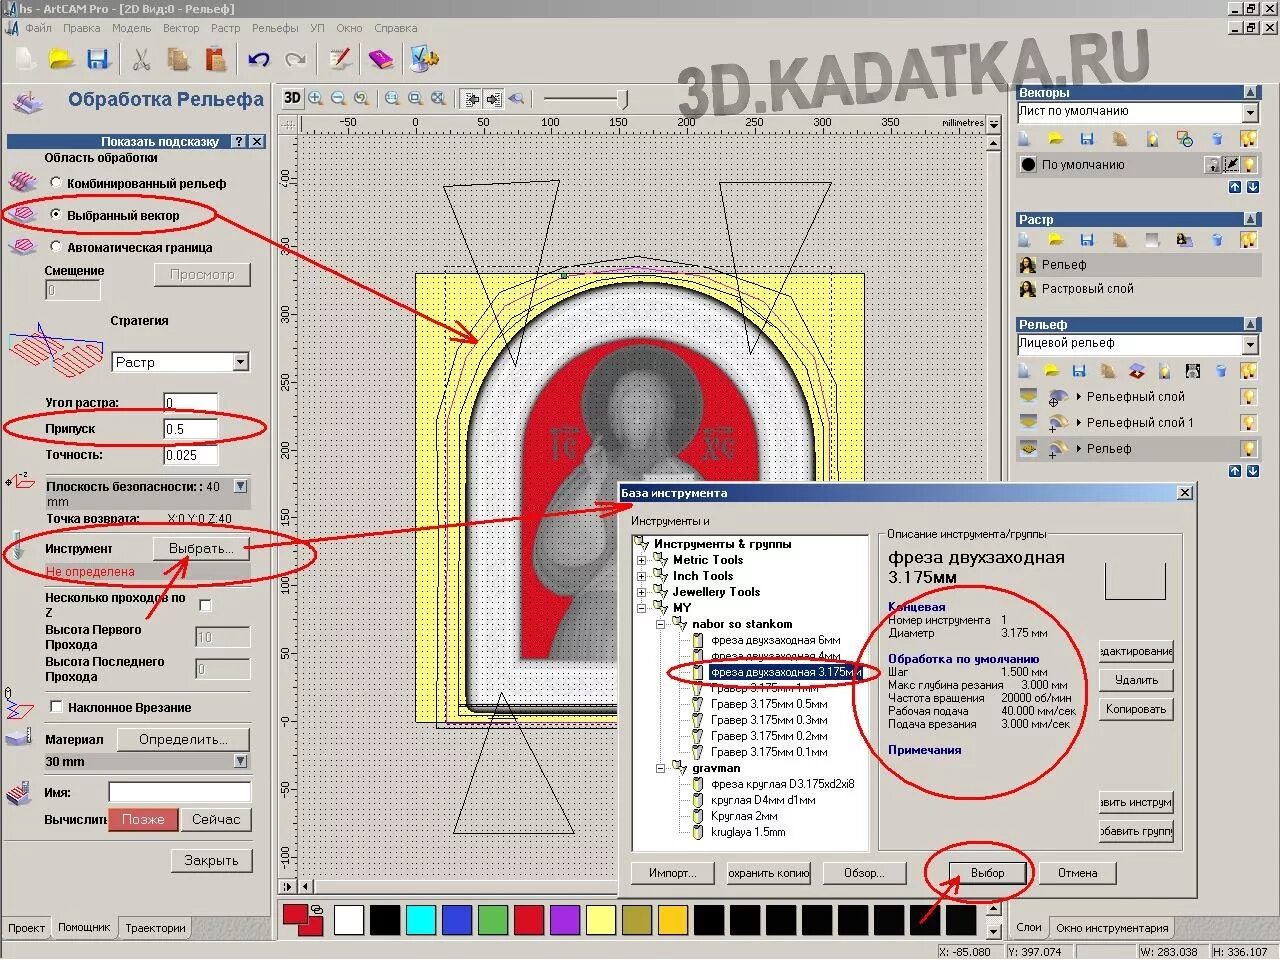Click the Определить... material button

(x=183, y=739)
